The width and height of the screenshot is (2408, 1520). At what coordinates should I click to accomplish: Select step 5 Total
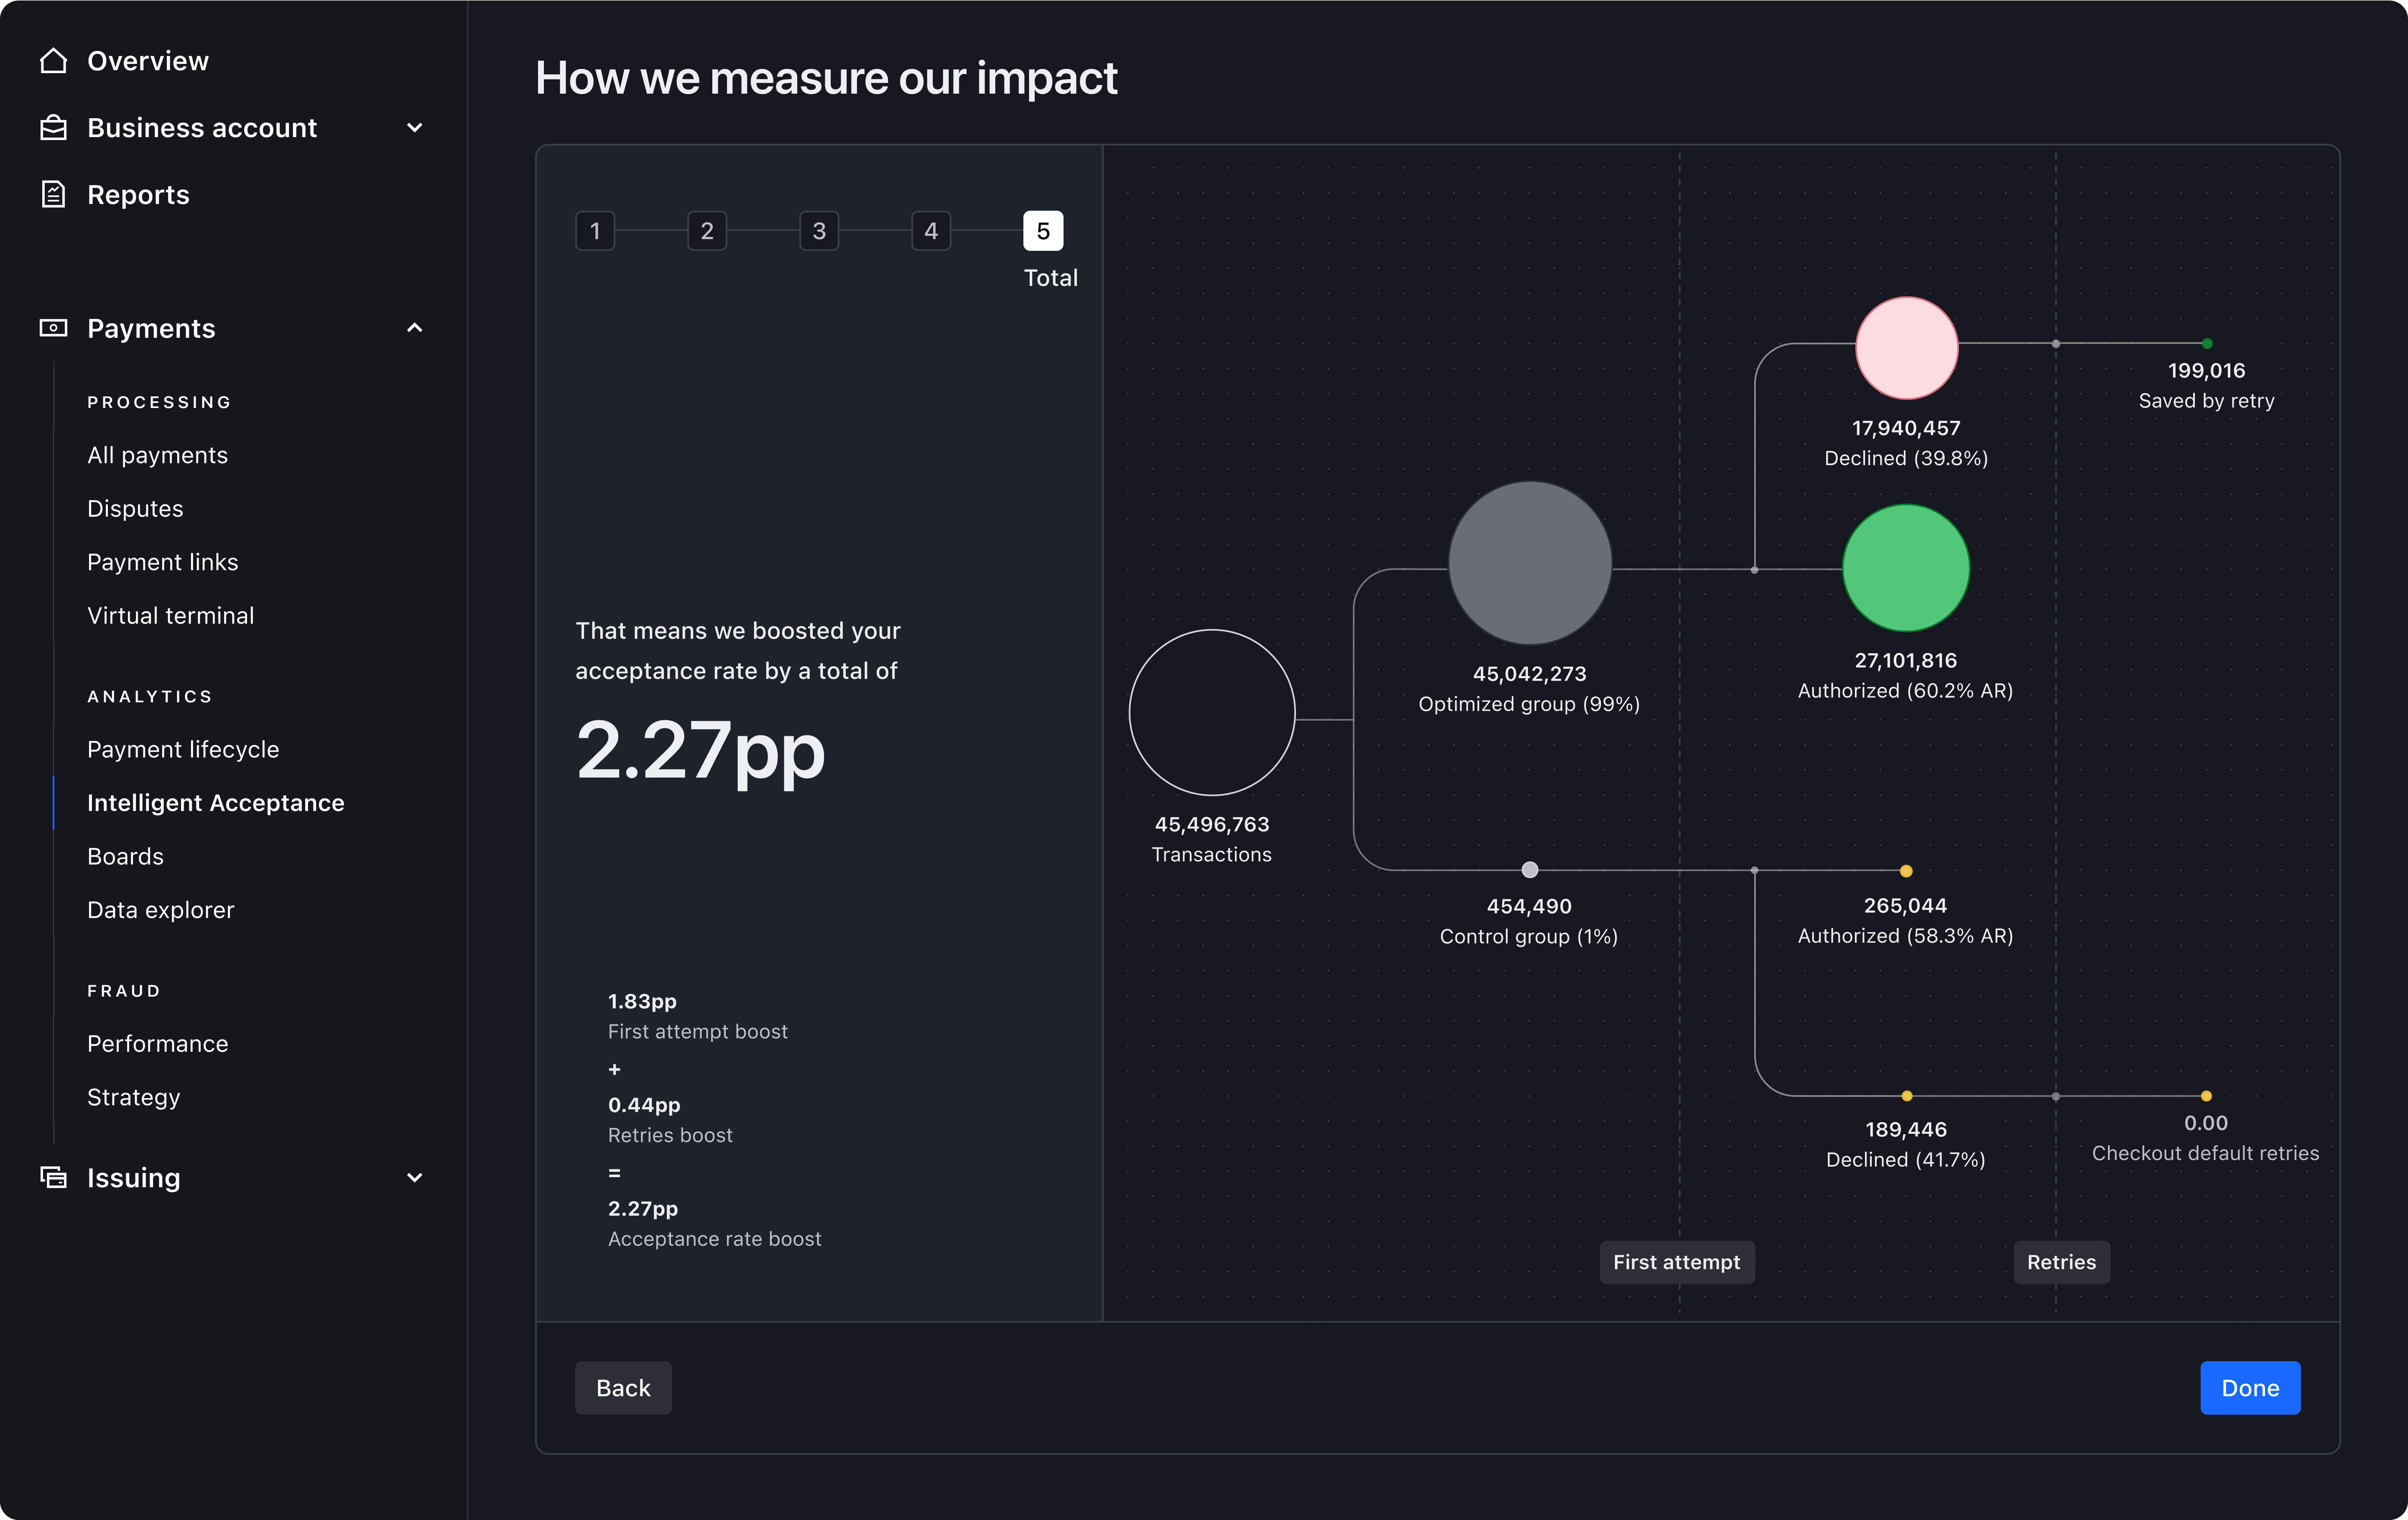(x=1043, y=231)
